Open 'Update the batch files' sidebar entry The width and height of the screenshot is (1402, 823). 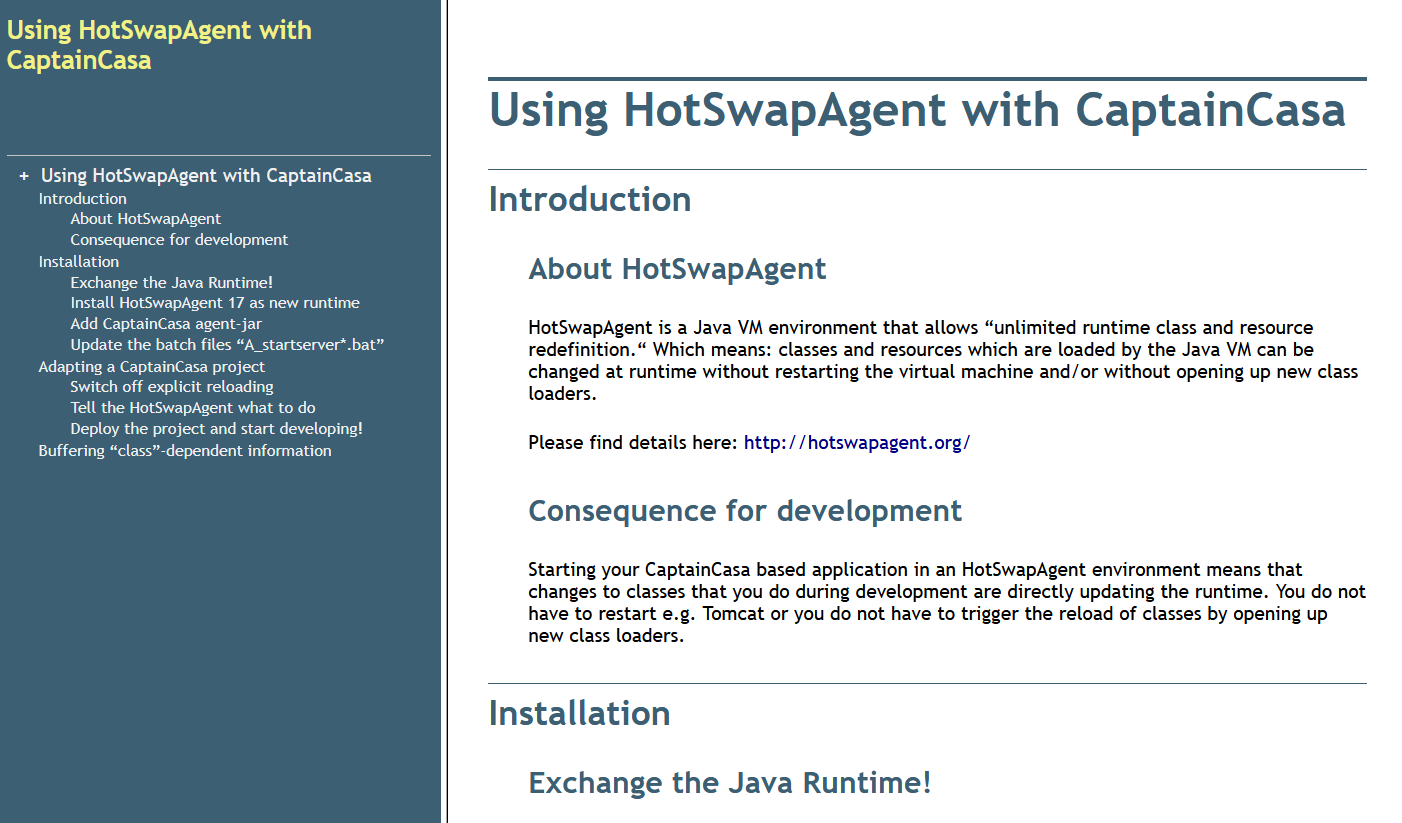[227, 345]
